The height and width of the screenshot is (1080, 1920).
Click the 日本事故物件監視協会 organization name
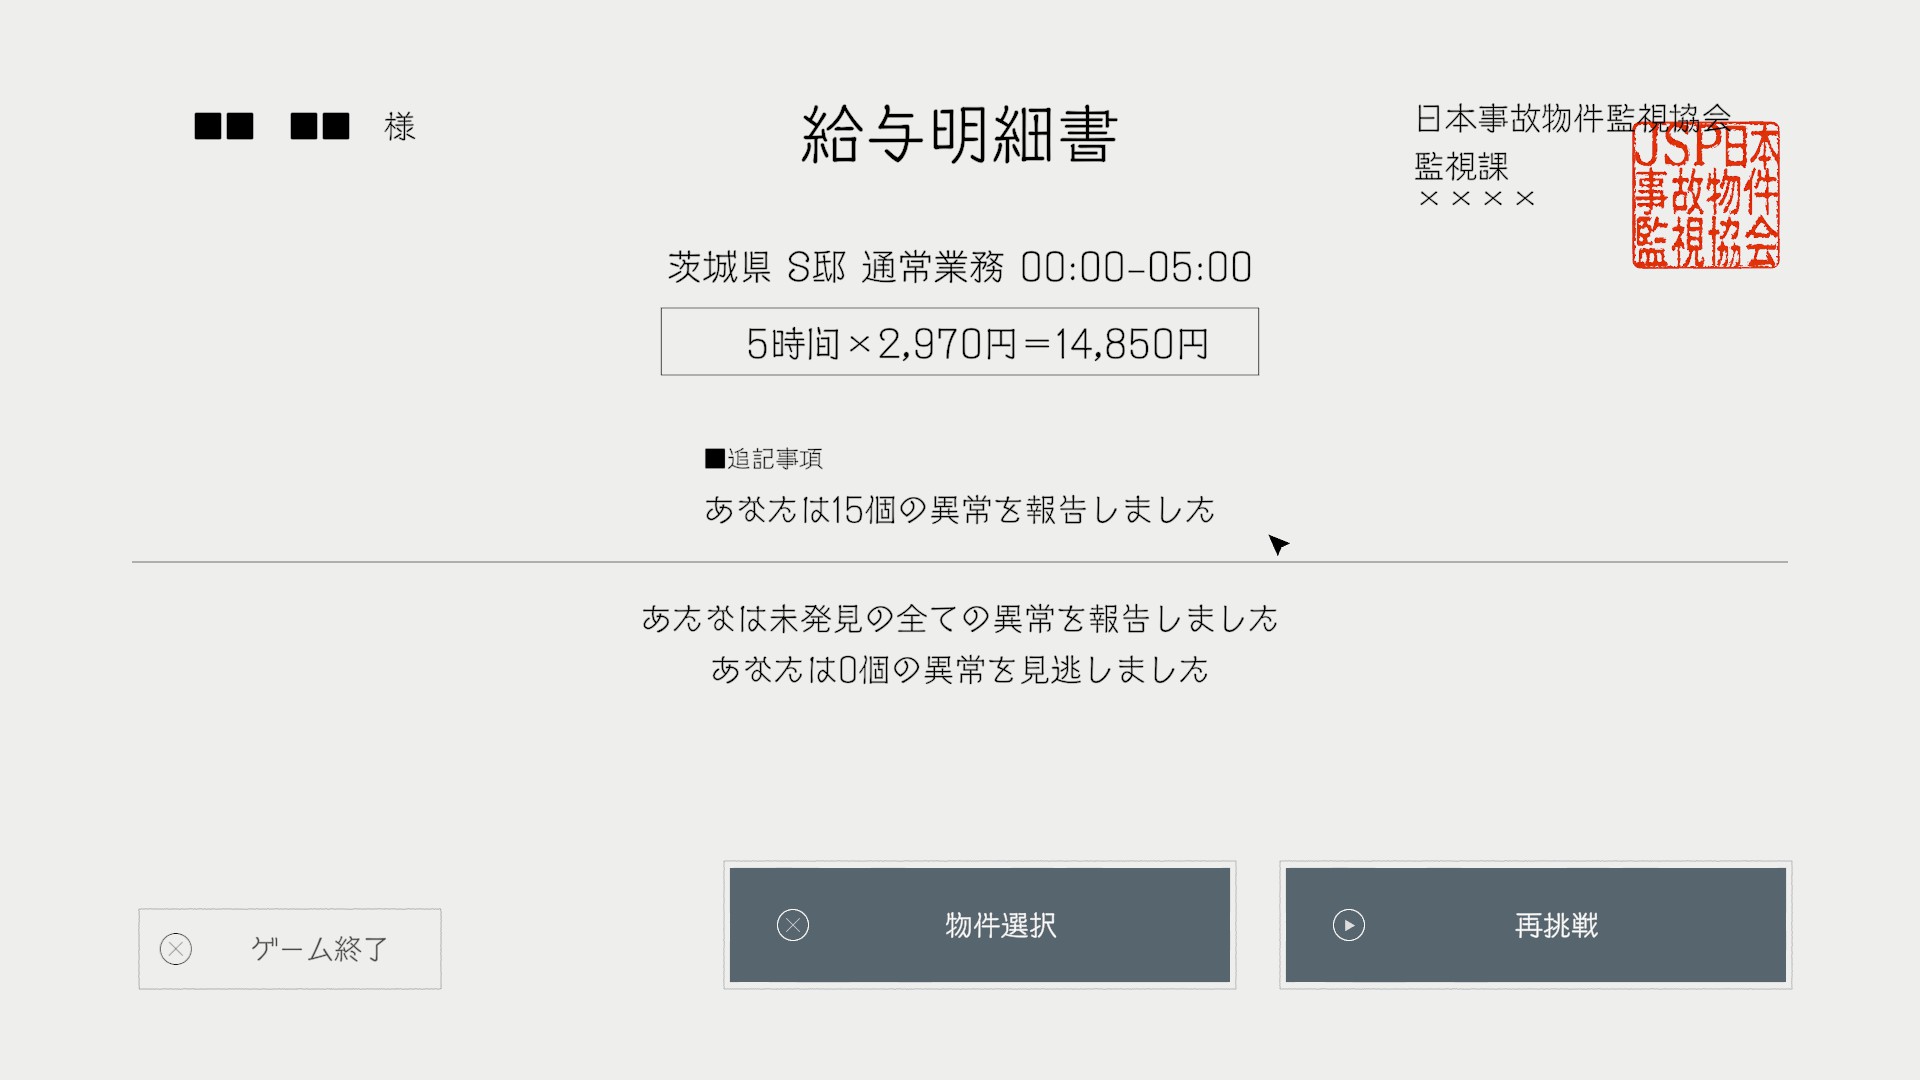pyautogui.click(x=1573, y=119)
